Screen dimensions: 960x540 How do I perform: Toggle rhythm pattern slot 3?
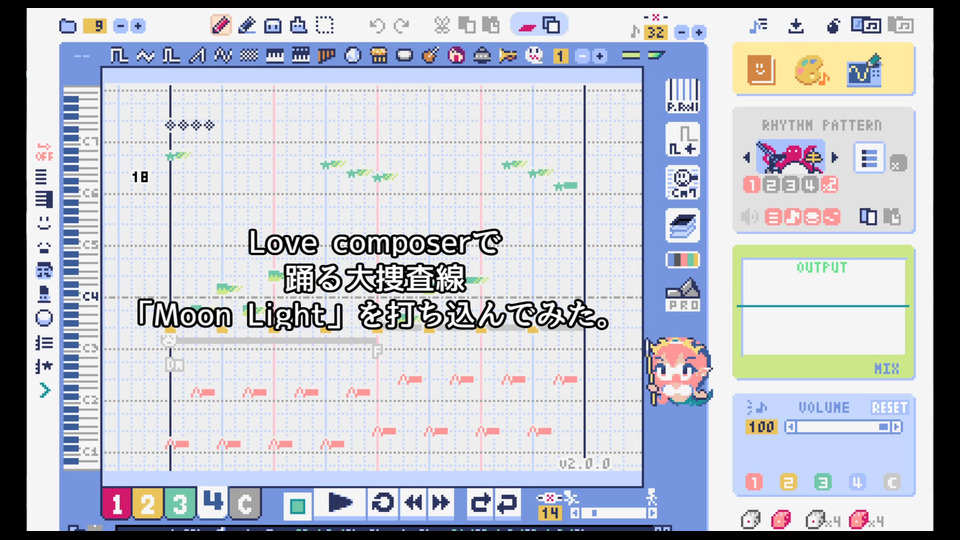click(790, 184)
